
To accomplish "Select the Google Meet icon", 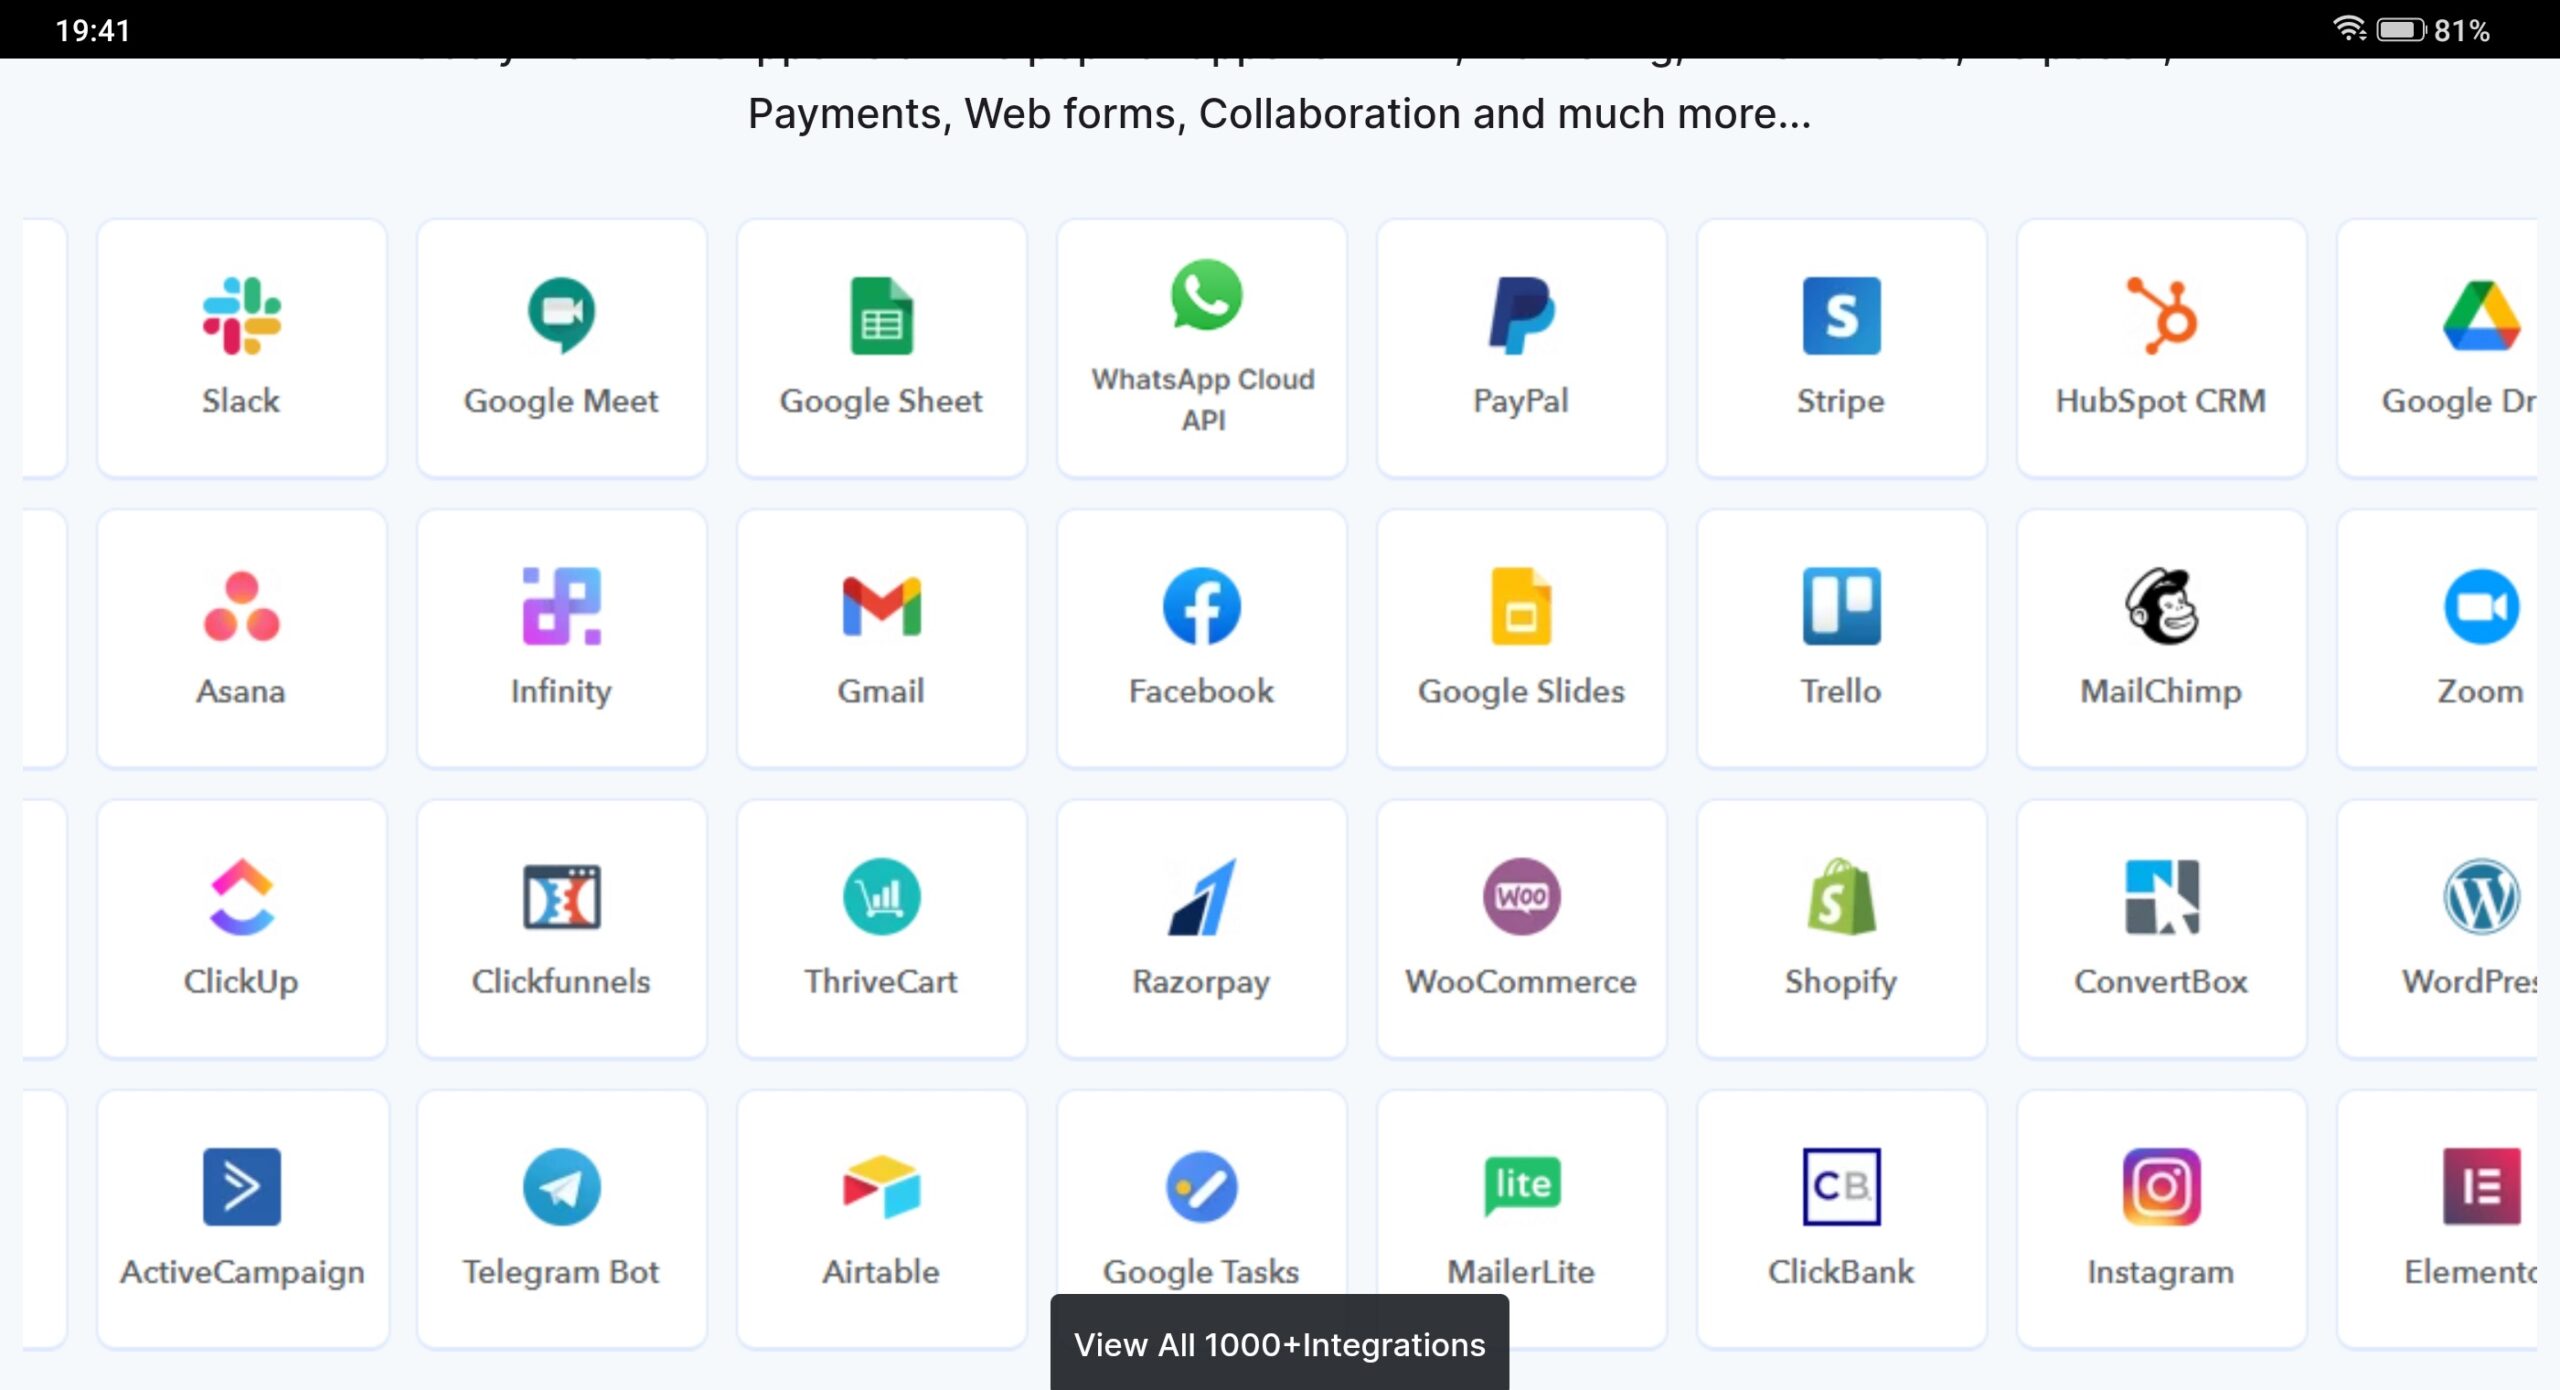I will (561, 315).
